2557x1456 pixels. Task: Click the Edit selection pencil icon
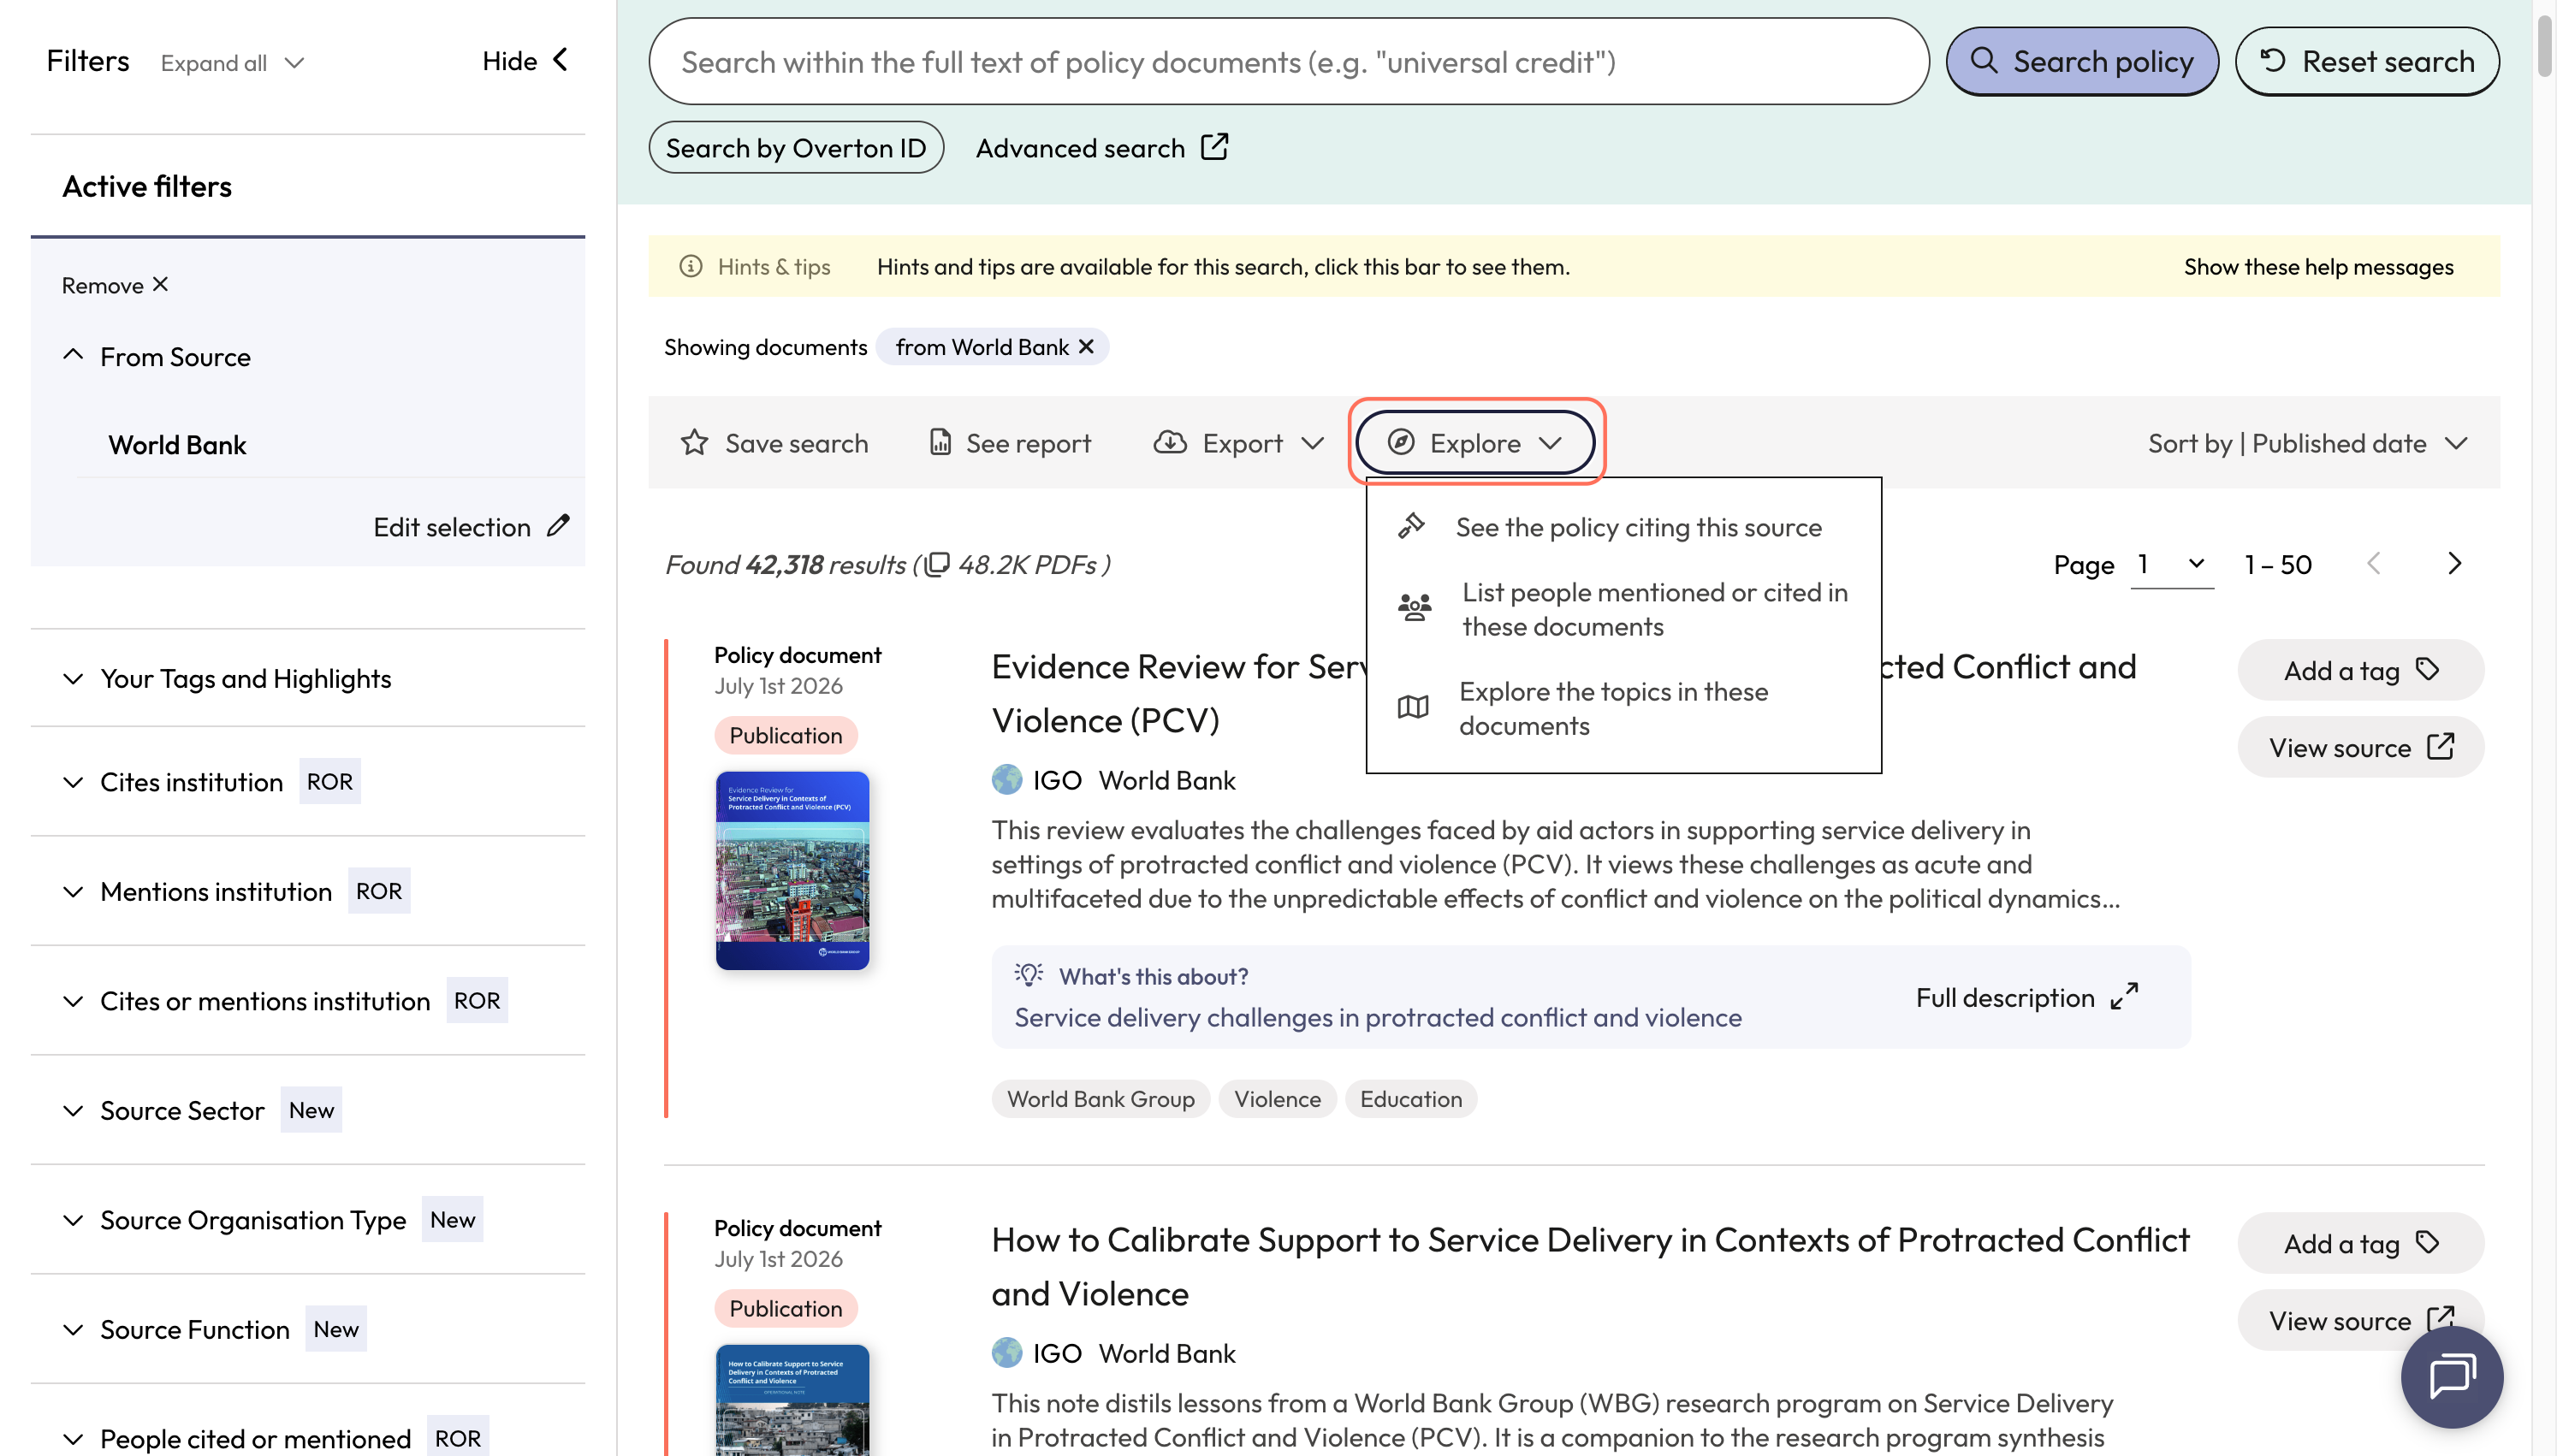click(558, 526)
